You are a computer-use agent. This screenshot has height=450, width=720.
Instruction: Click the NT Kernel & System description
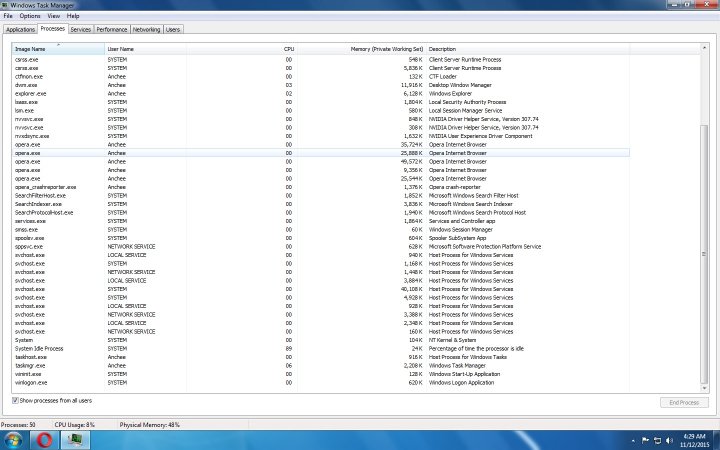click(452, 340)
